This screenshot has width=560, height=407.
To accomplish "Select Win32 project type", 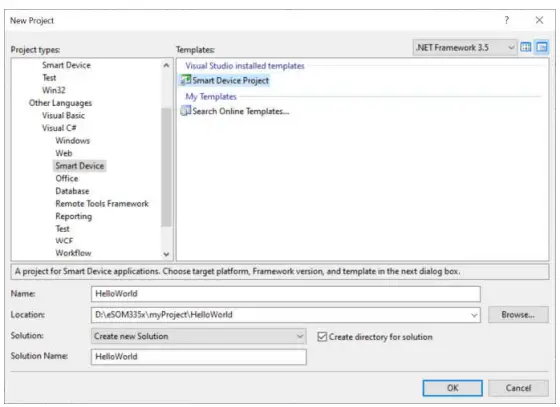I will pos(54,90).
